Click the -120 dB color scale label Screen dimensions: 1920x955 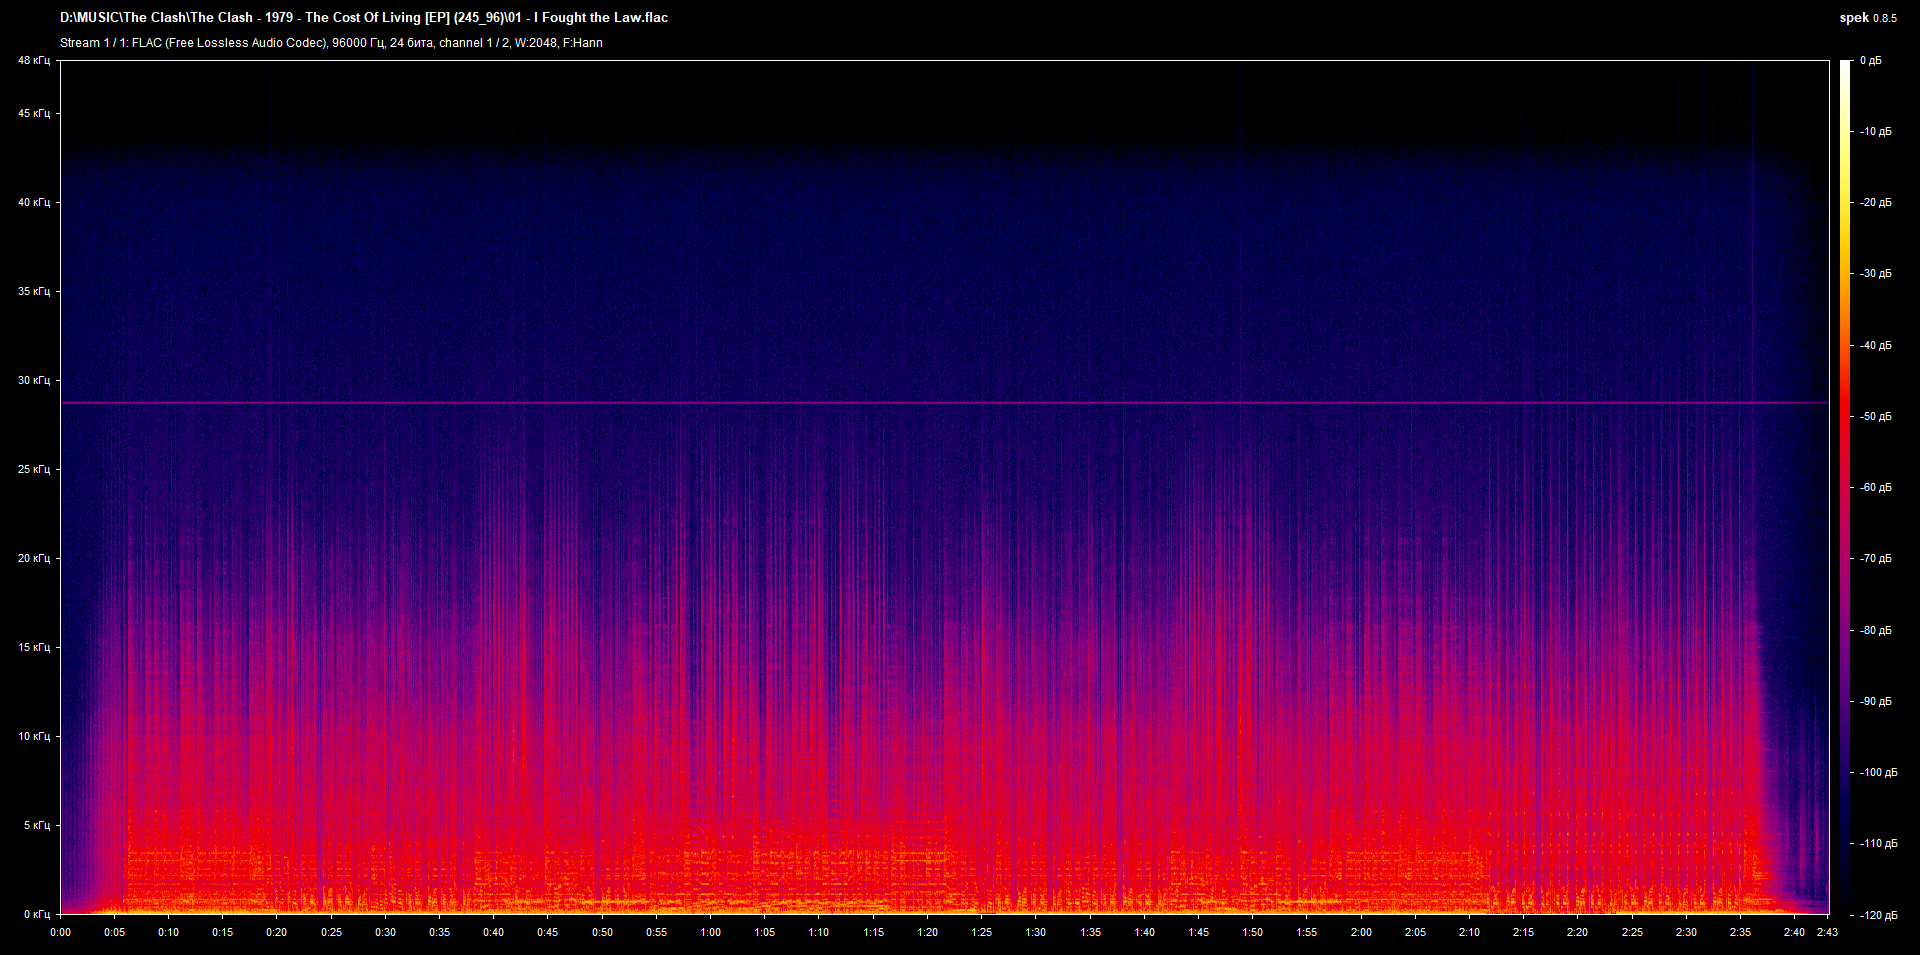click(1877, 915)
